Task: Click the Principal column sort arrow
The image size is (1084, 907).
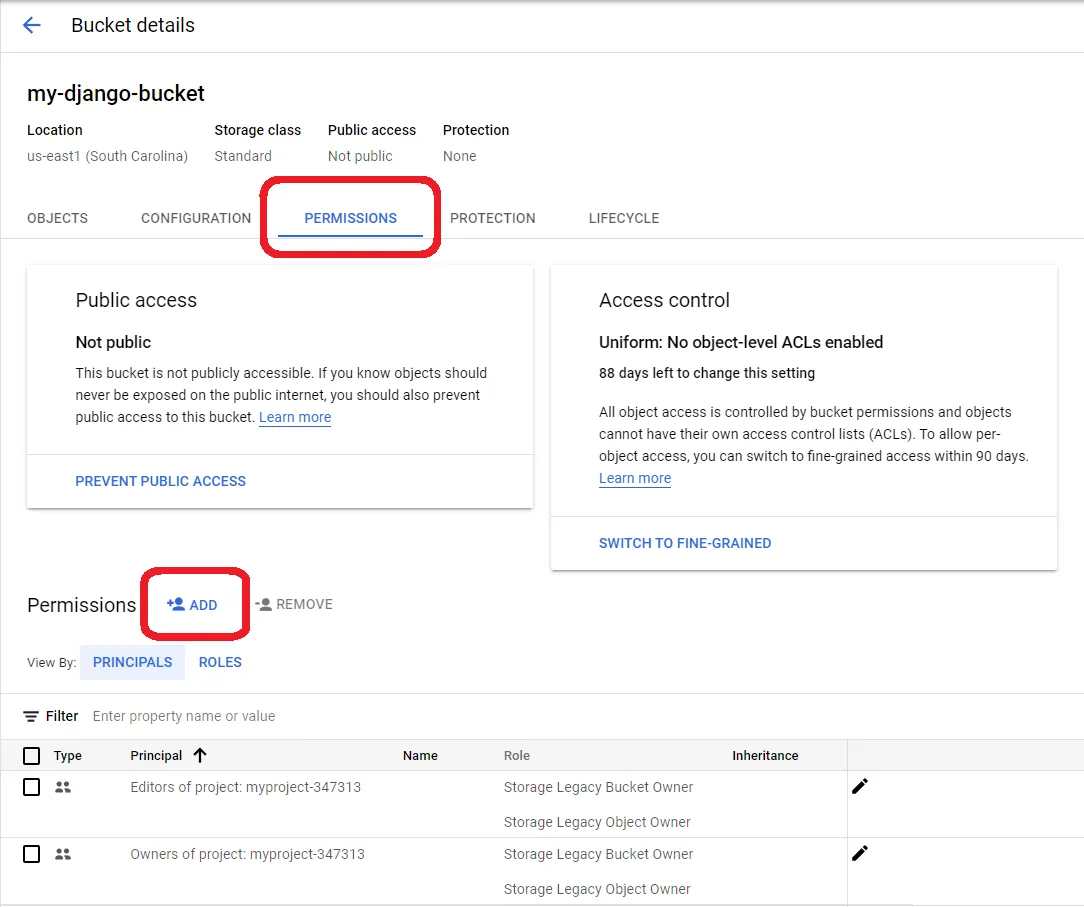Action: tap(200, 755)
